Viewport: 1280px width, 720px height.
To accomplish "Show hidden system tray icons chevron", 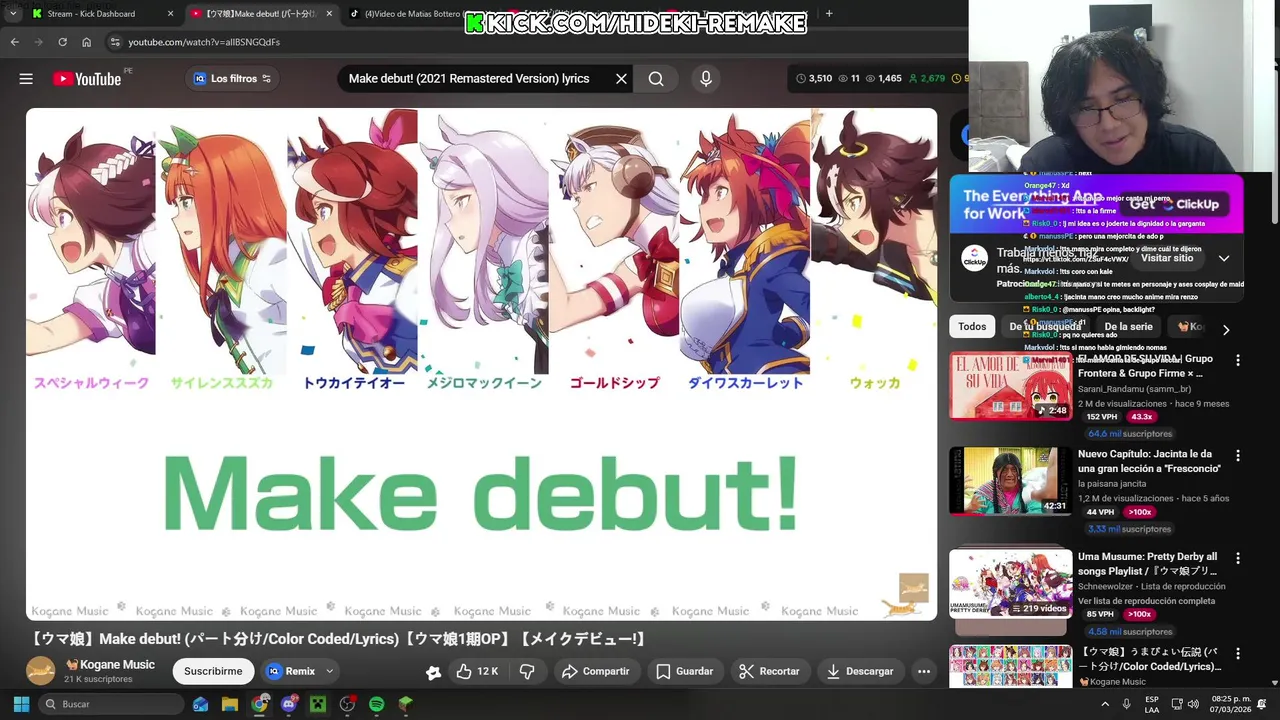I will [1105, 704].
